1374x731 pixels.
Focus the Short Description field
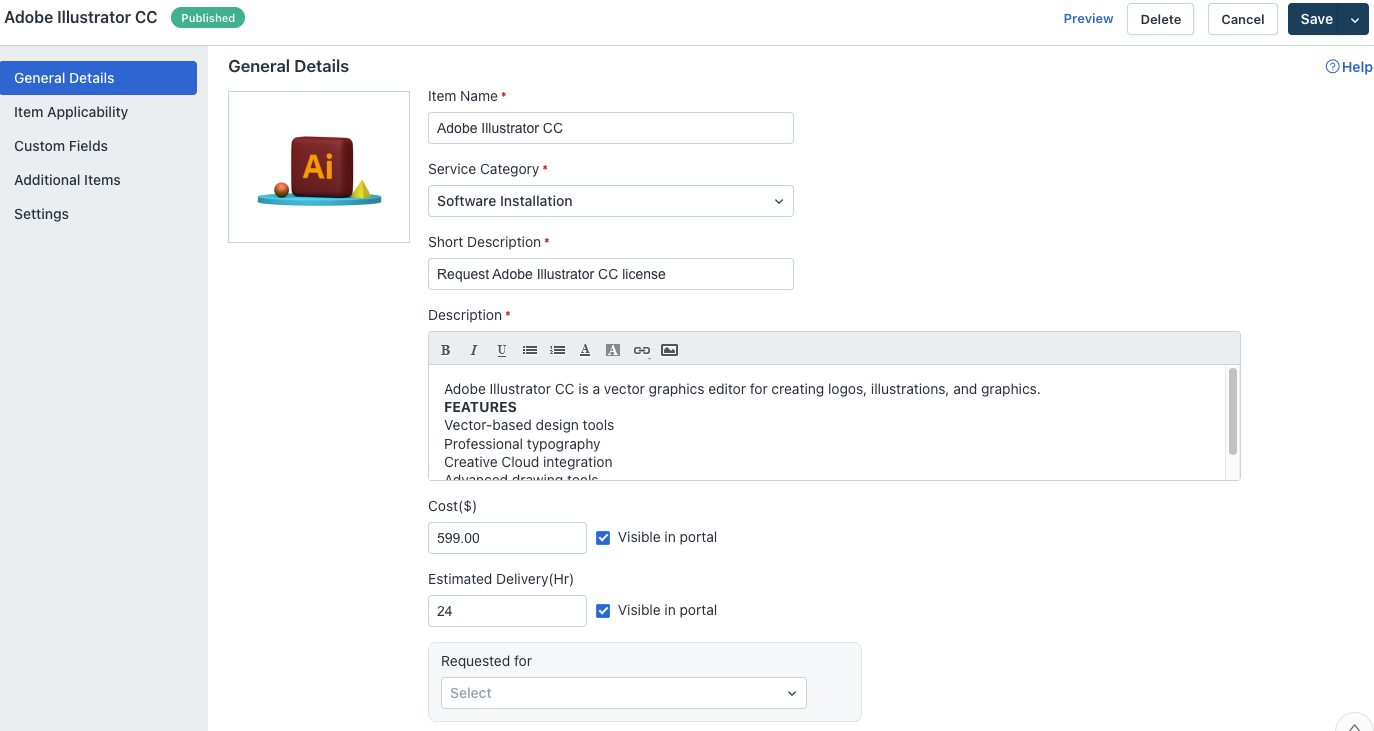coord(611,274)
